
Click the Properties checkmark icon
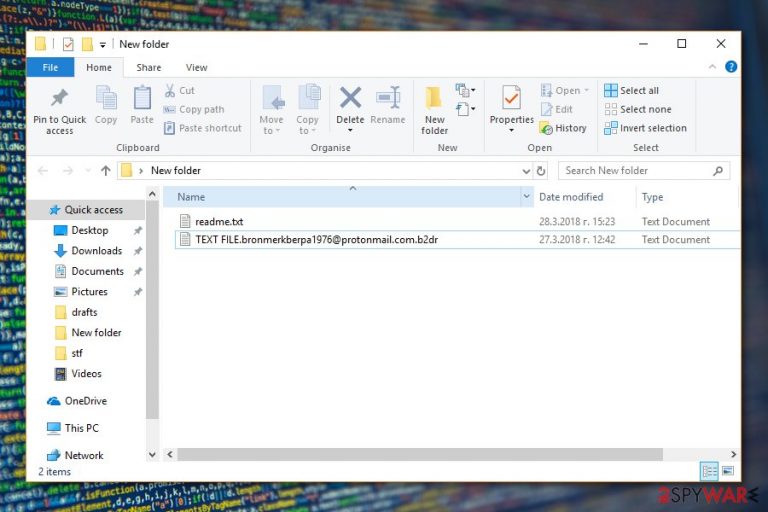[511, 97]
